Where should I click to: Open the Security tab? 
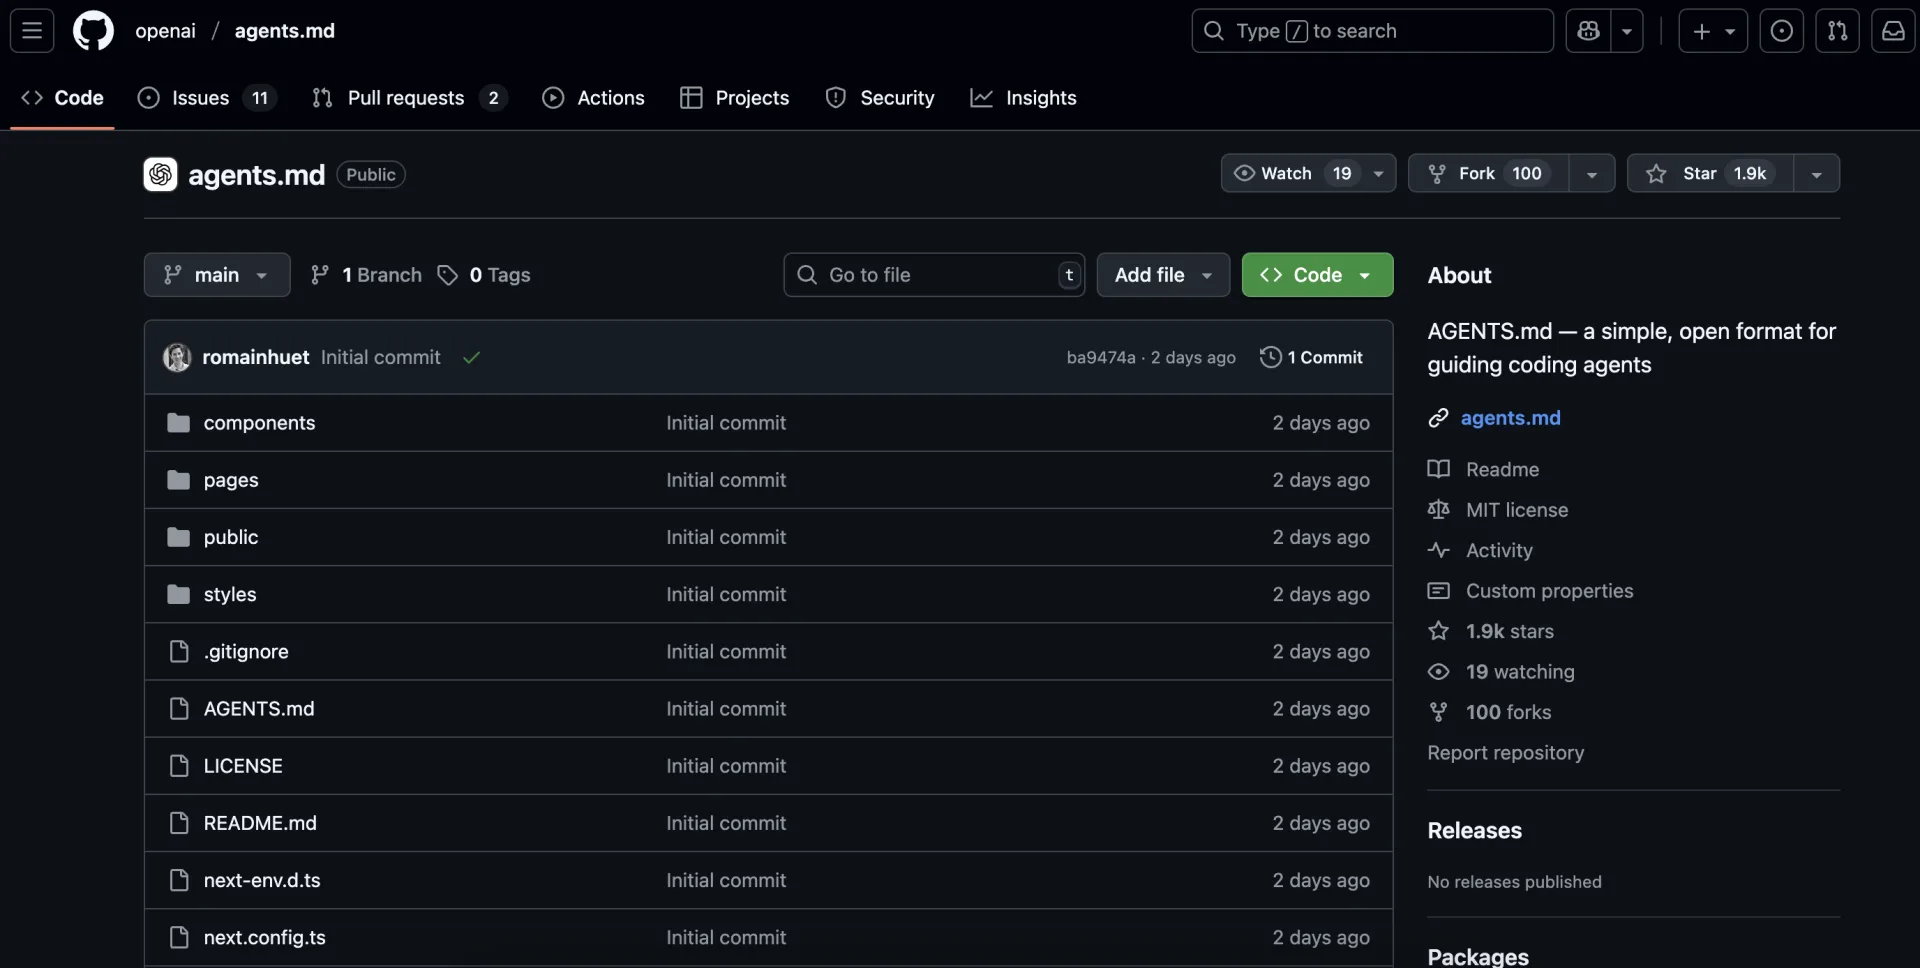tap(880, 98)
